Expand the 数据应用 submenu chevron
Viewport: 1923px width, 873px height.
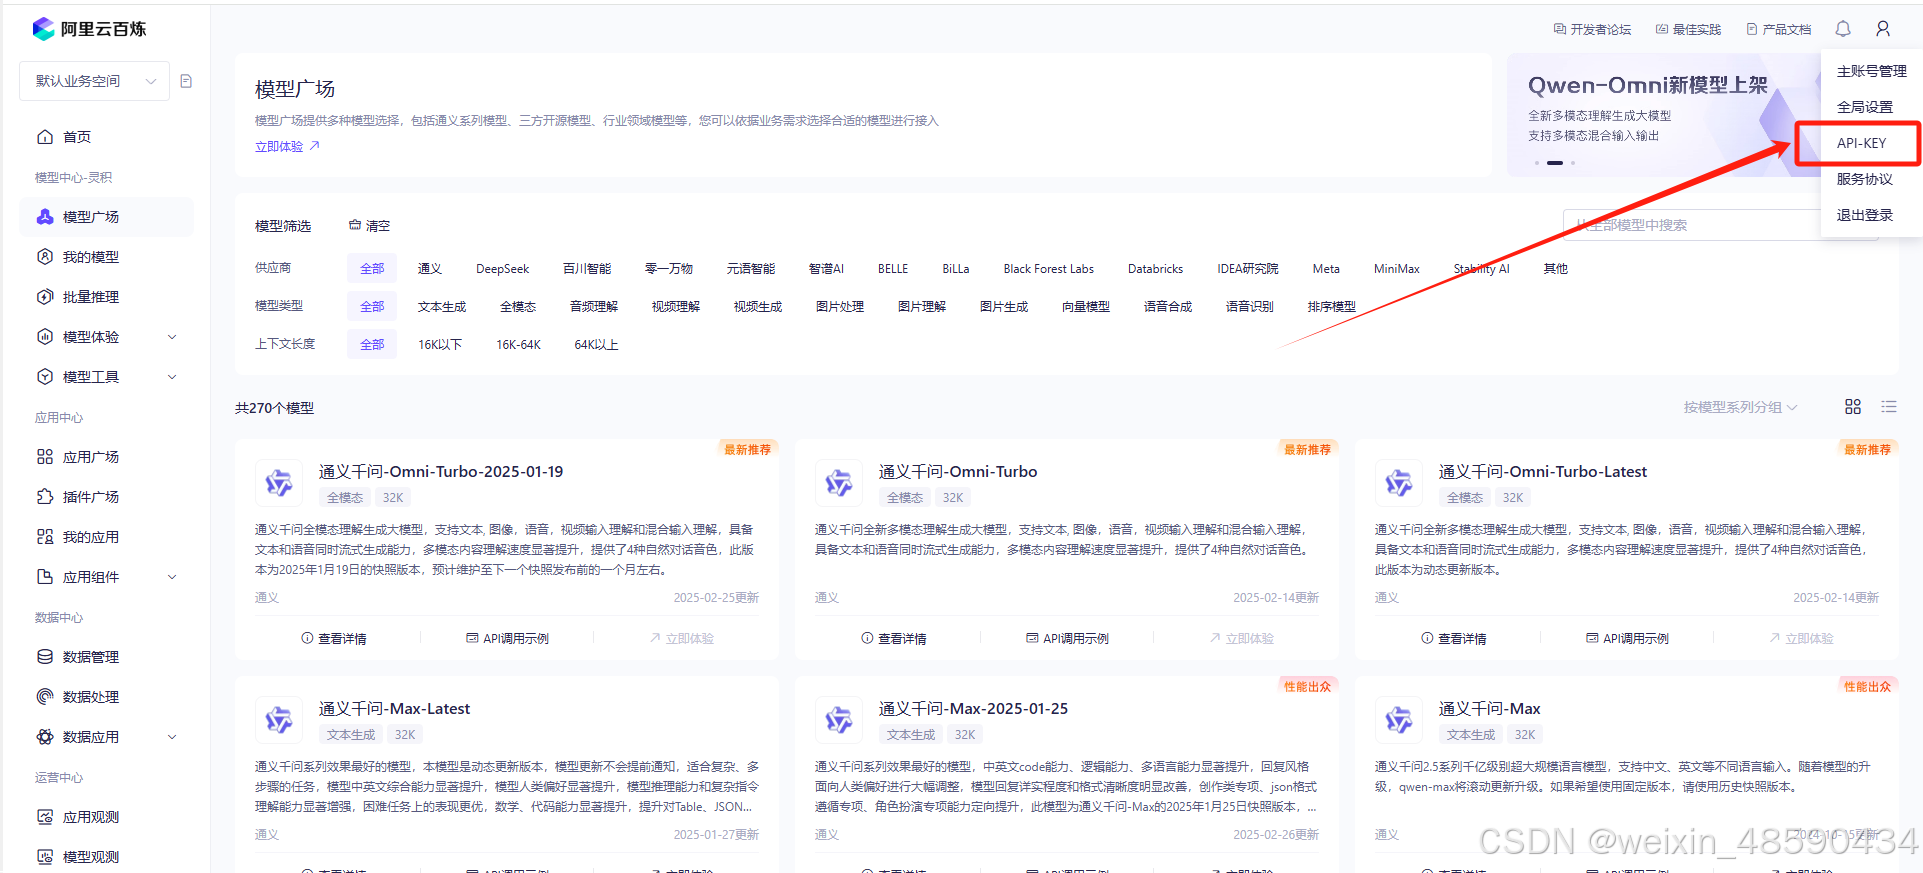[172, 737]
